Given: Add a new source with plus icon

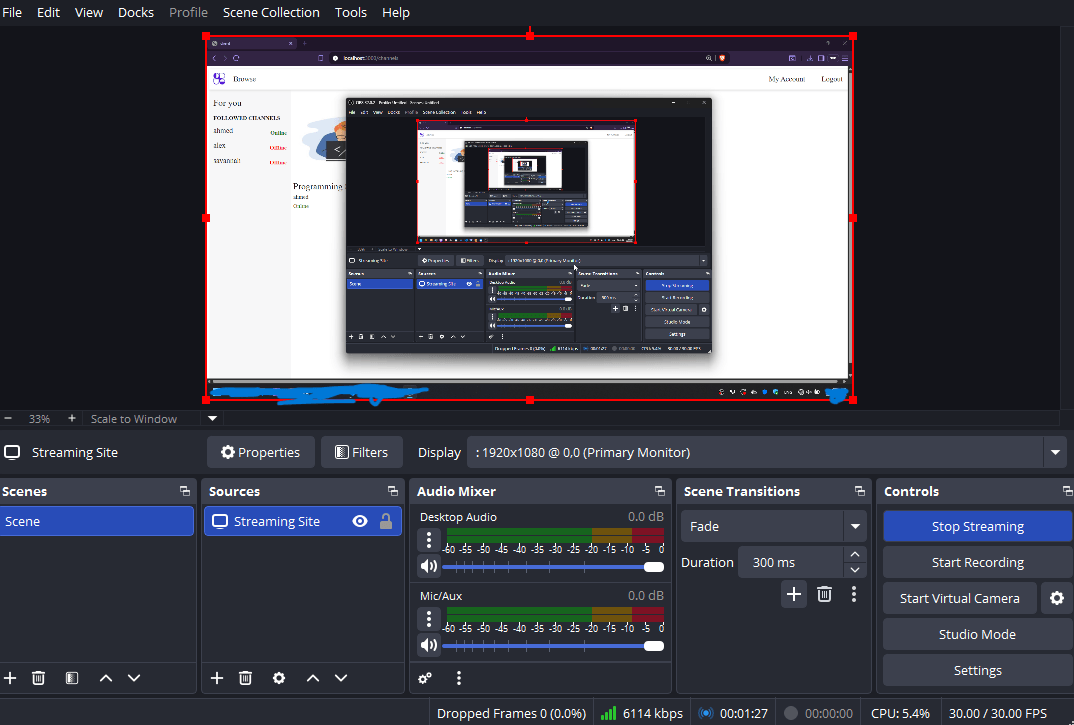Looking at the screenshot, I should [x=216, y=678].
